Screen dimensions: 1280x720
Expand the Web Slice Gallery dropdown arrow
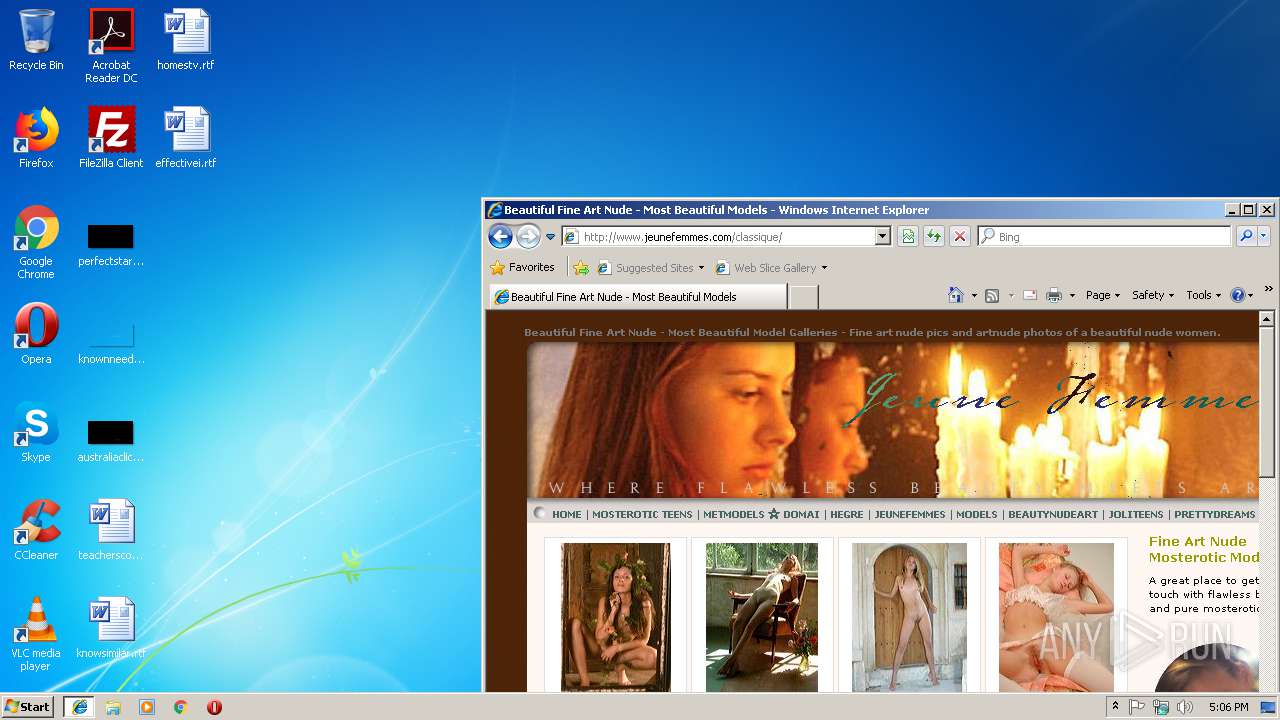824,268
